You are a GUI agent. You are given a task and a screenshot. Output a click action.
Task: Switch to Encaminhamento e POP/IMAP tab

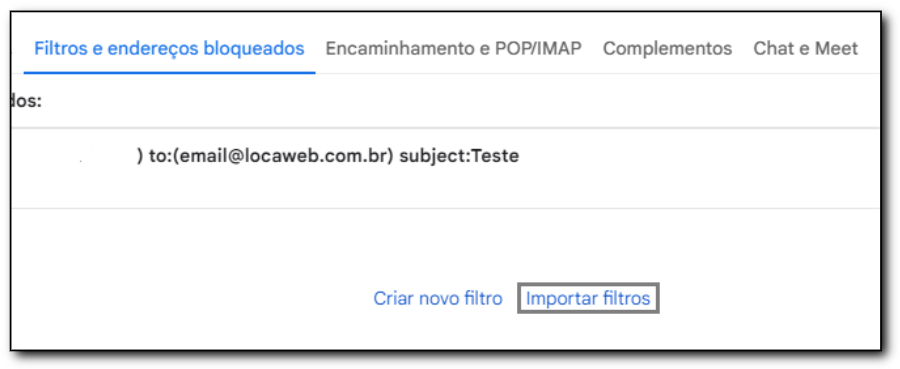pyautogui.click(x=453, y=49)
